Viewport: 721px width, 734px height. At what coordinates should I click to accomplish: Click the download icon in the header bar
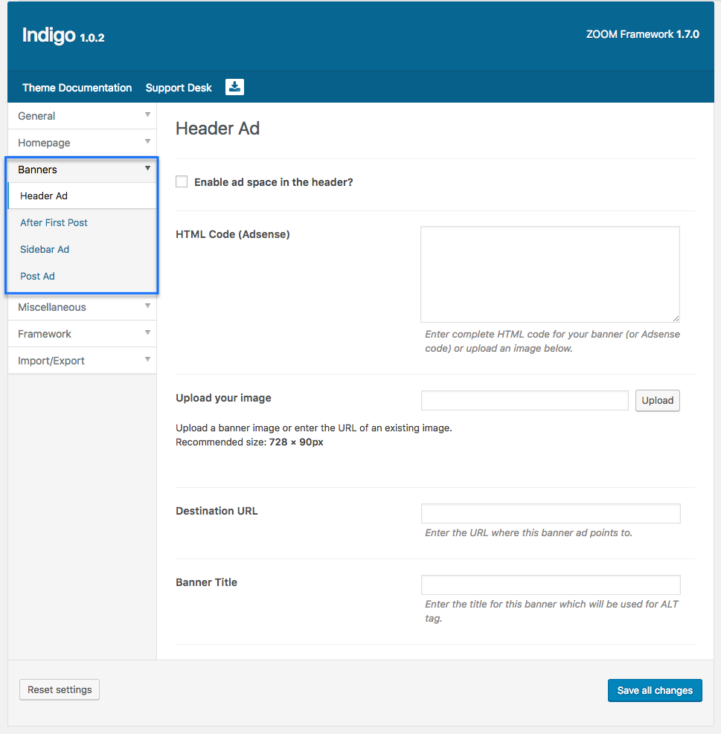pyautogui.click(x=235, y=87)
